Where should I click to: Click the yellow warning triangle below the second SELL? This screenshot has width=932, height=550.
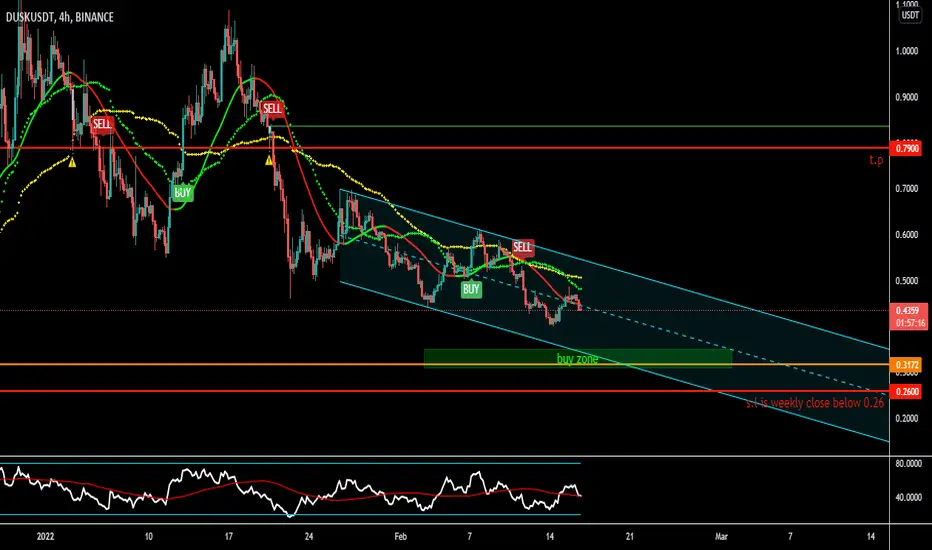[x=269, y=161]
